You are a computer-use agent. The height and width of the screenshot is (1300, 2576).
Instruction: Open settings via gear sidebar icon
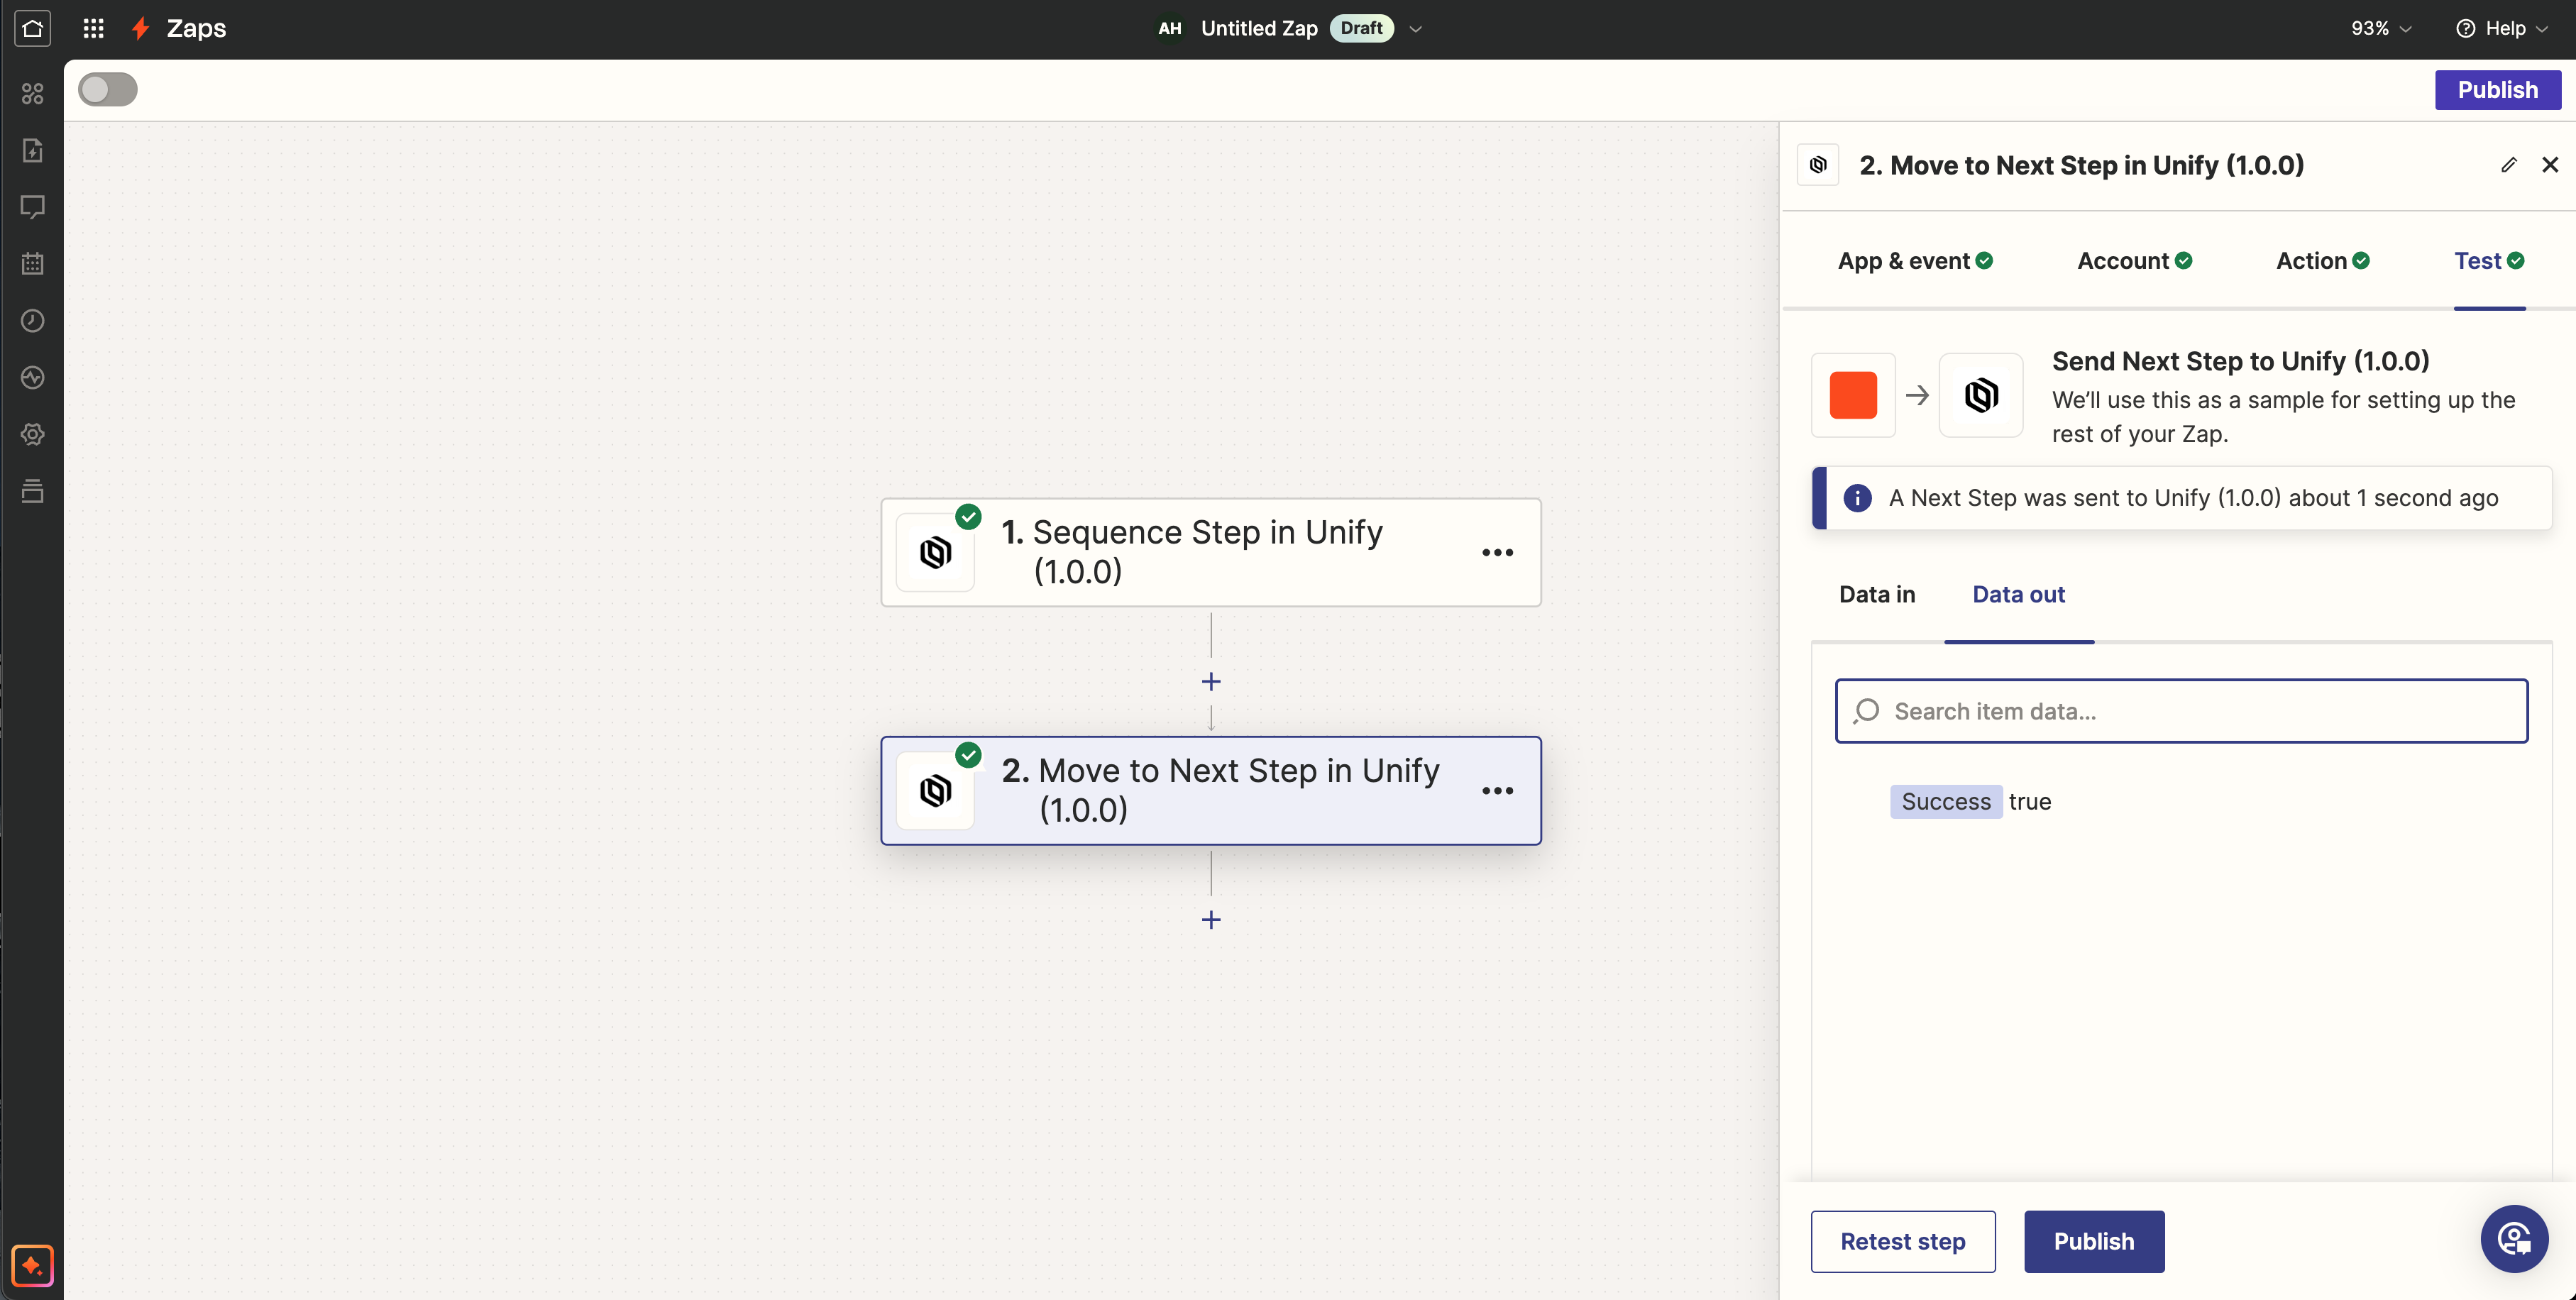(33, 434)
